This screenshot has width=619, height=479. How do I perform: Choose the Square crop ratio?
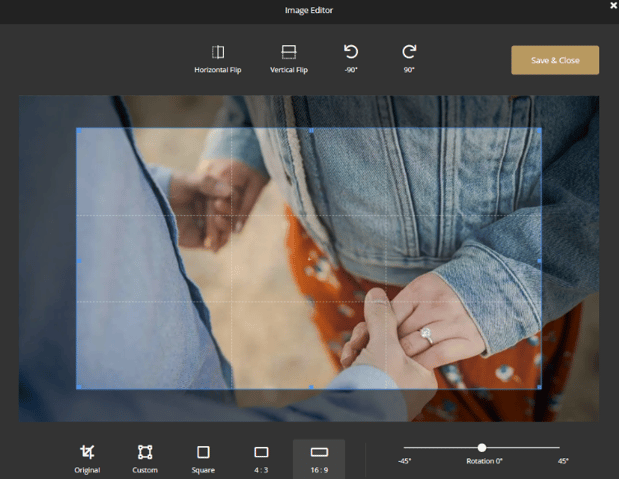203,452
